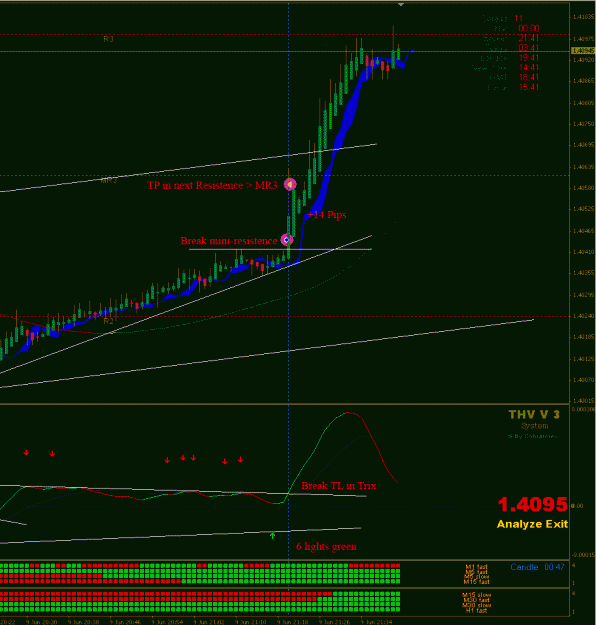596x625 pixels.
Task: Click the yellow 'Analyze Exit' label
Action: [x=532, y=524]
